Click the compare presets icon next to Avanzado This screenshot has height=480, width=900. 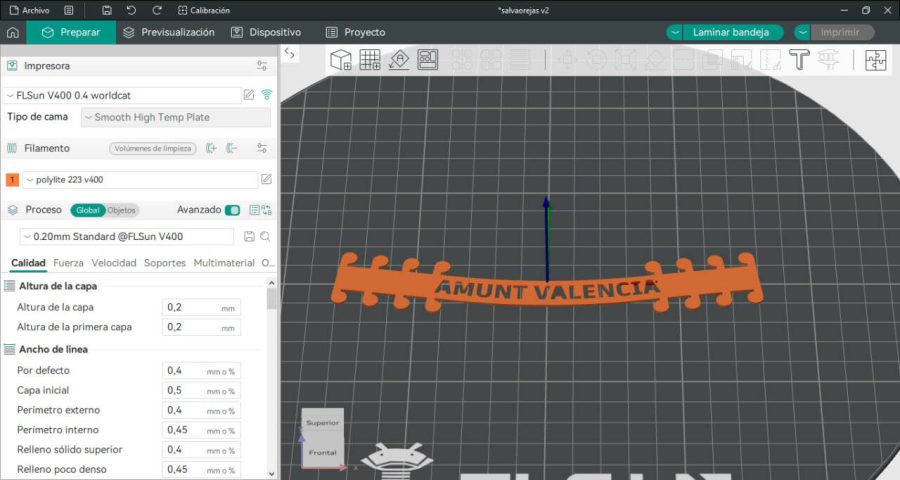pos(267,210)
